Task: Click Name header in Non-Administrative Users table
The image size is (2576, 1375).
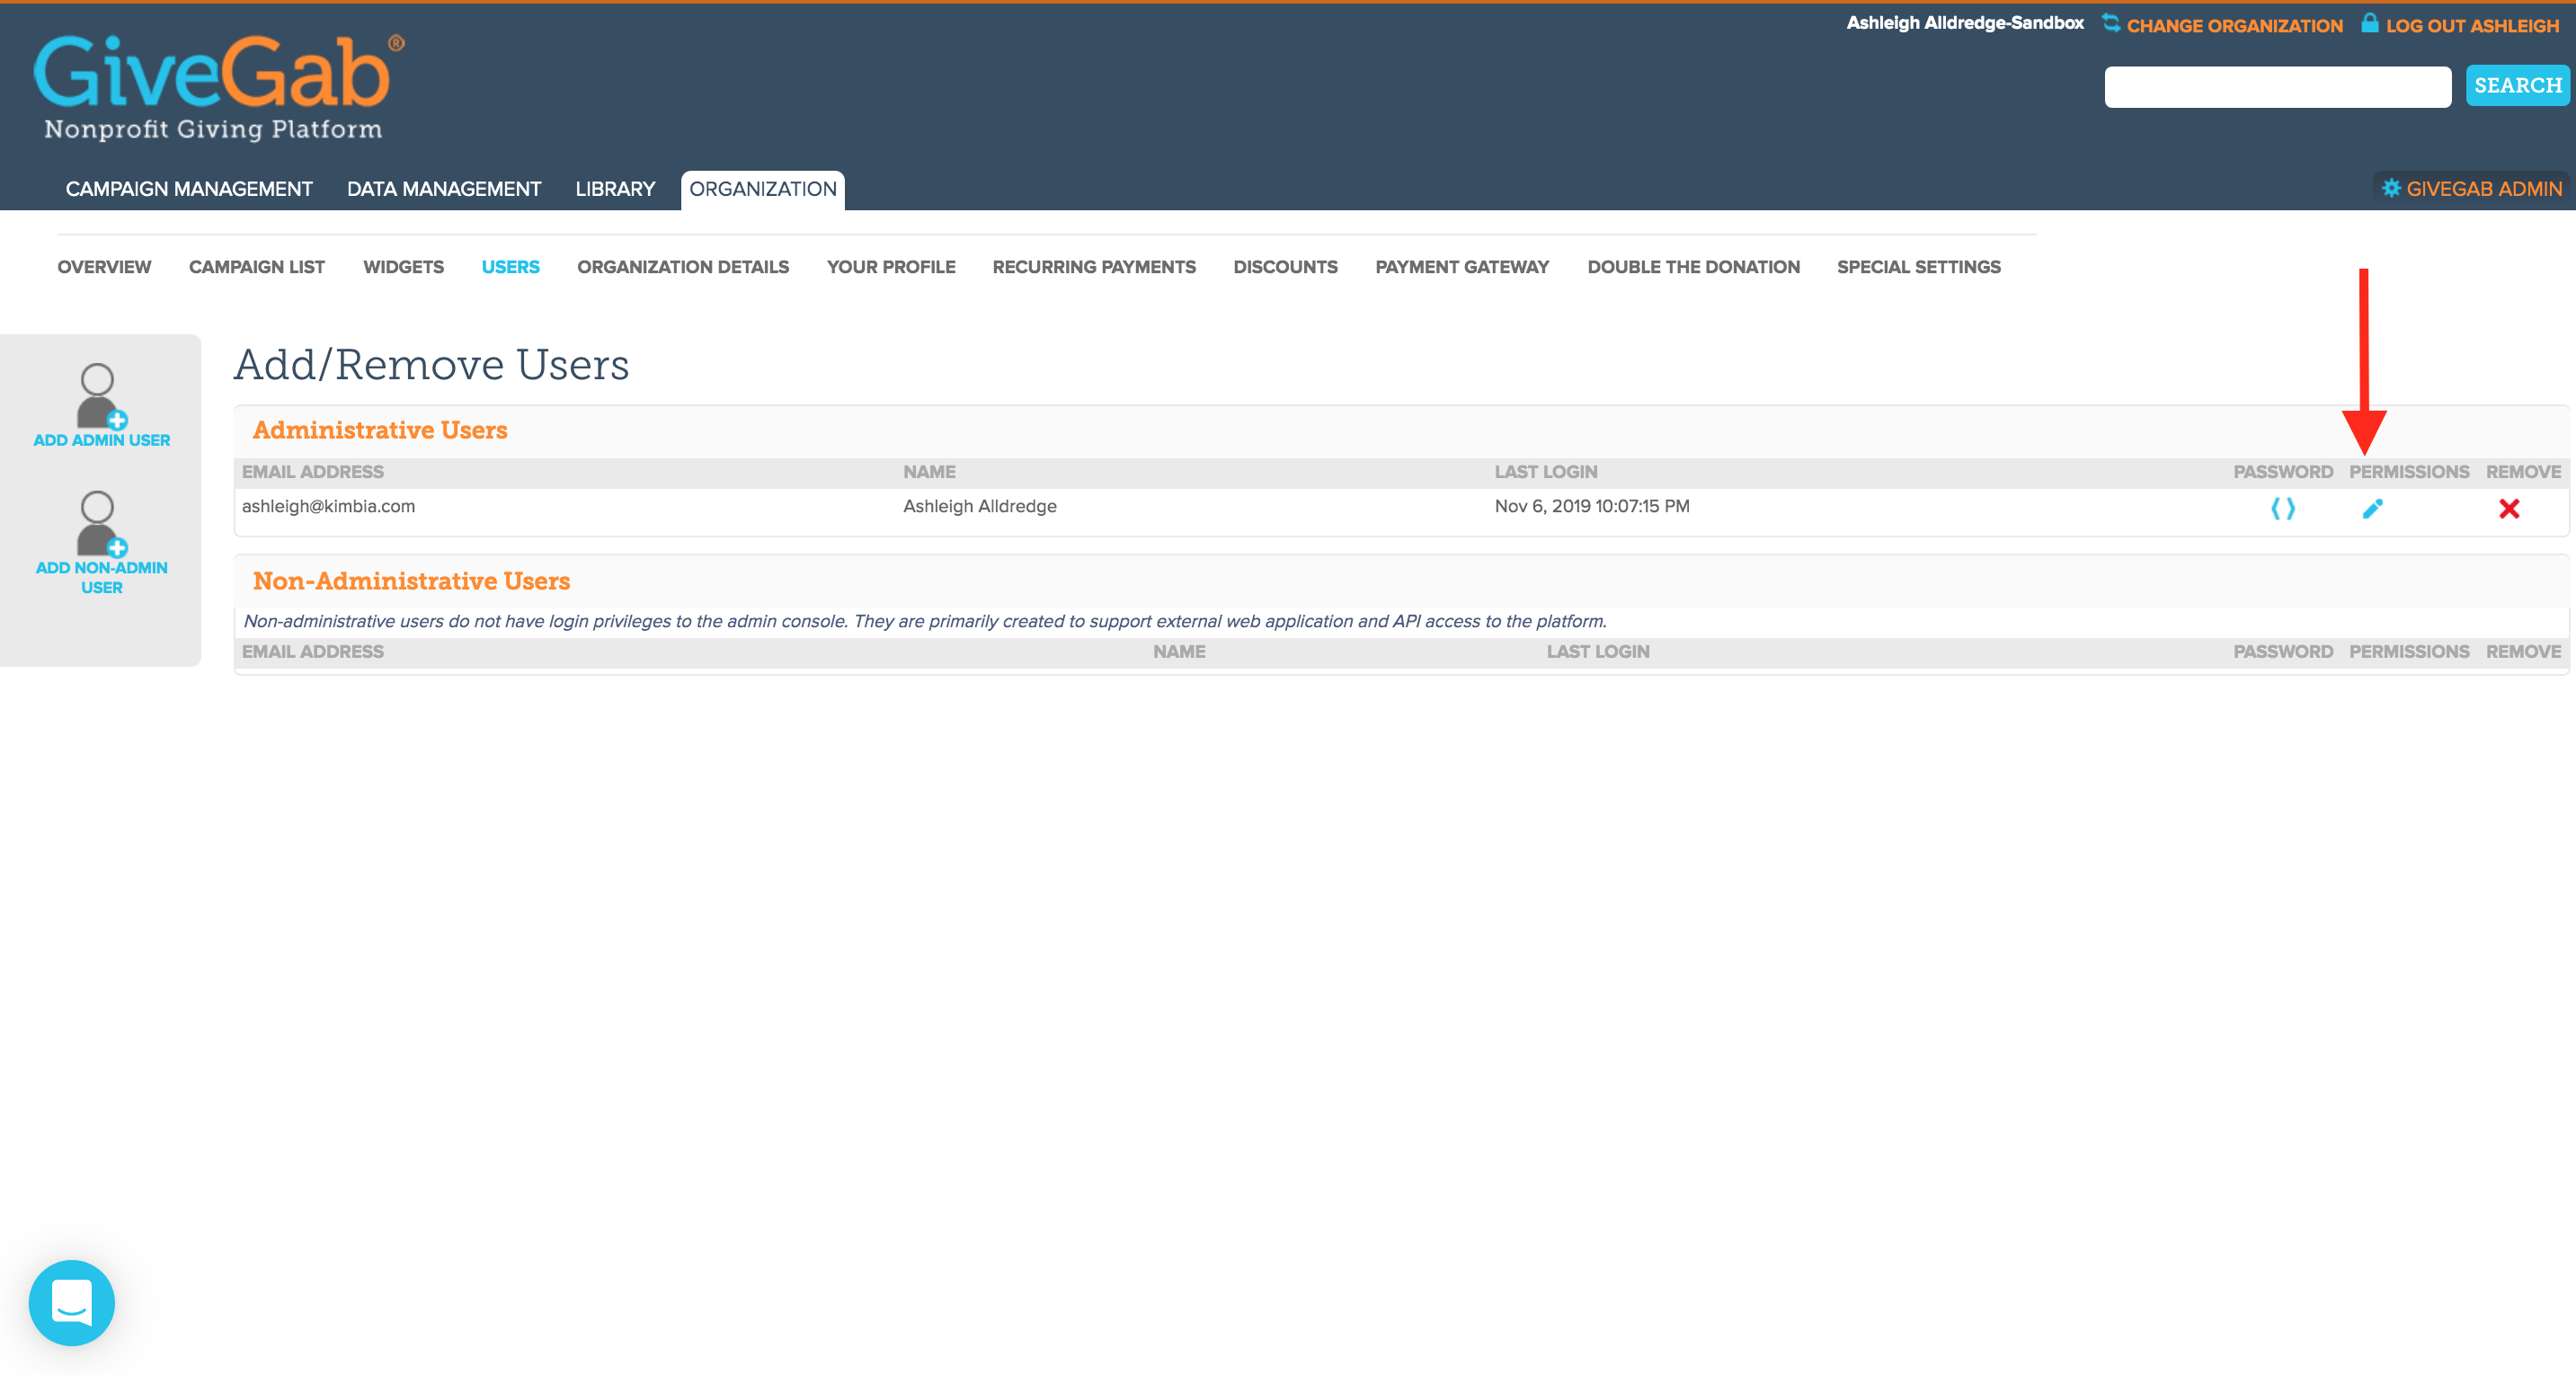Action: (x=1179, y=652)
